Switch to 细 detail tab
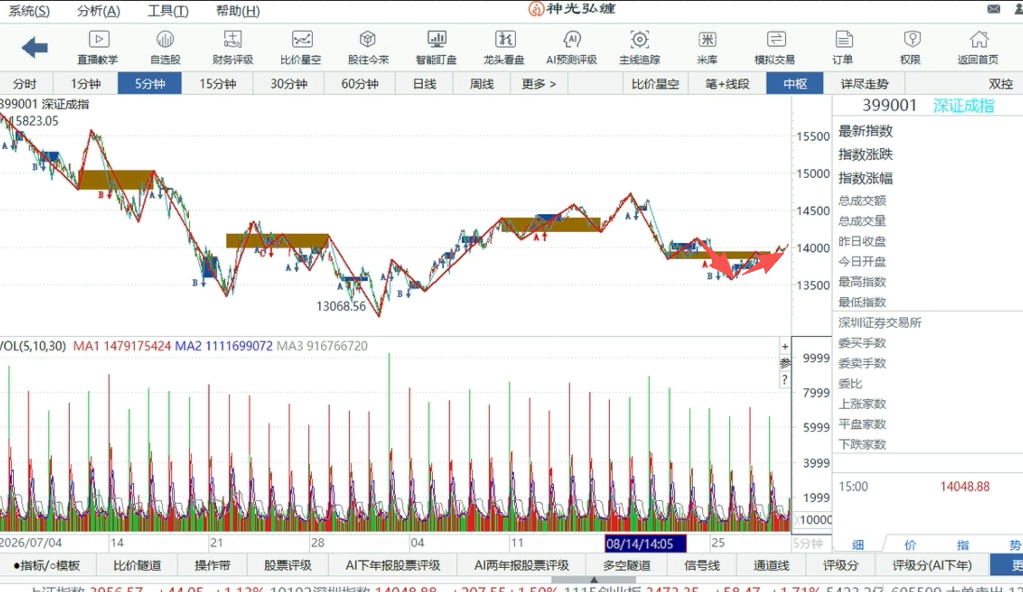This screenshot has width=1023, height=592. click(858, 544)
